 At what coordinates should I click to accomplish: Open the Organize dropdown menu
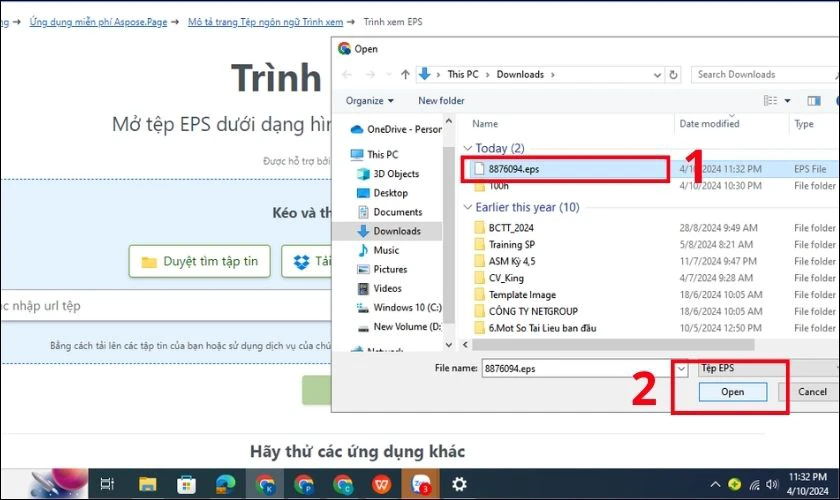(x=370, y=101)
